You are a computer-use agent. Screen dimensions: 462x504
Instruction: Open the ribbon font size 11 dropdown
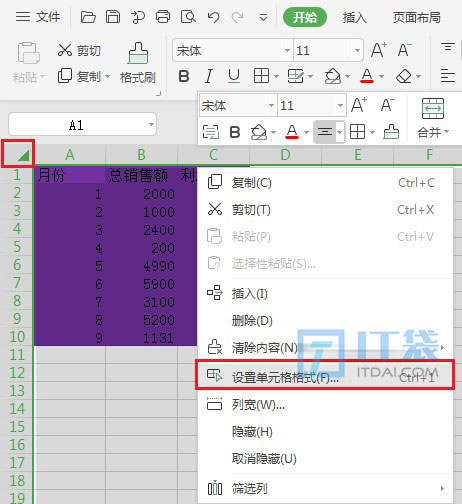357,50
